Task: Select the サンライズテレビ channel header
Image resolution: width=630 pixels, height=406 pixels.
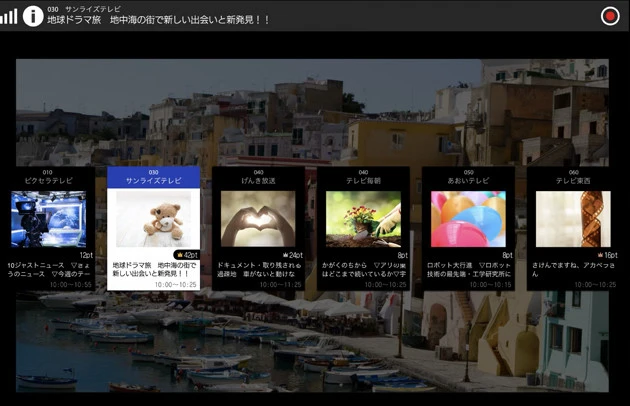Action: 153,180
